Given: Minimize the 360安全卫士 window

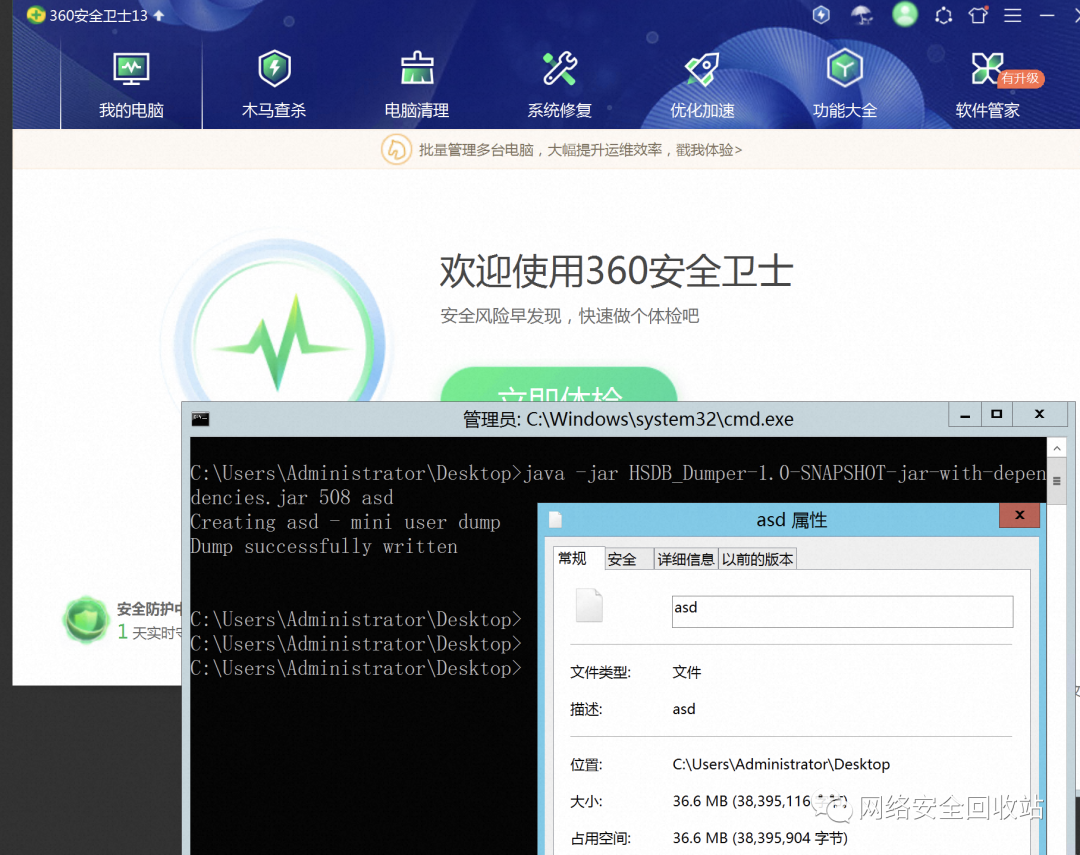Looking at the screenshot, I should 1047,15.
